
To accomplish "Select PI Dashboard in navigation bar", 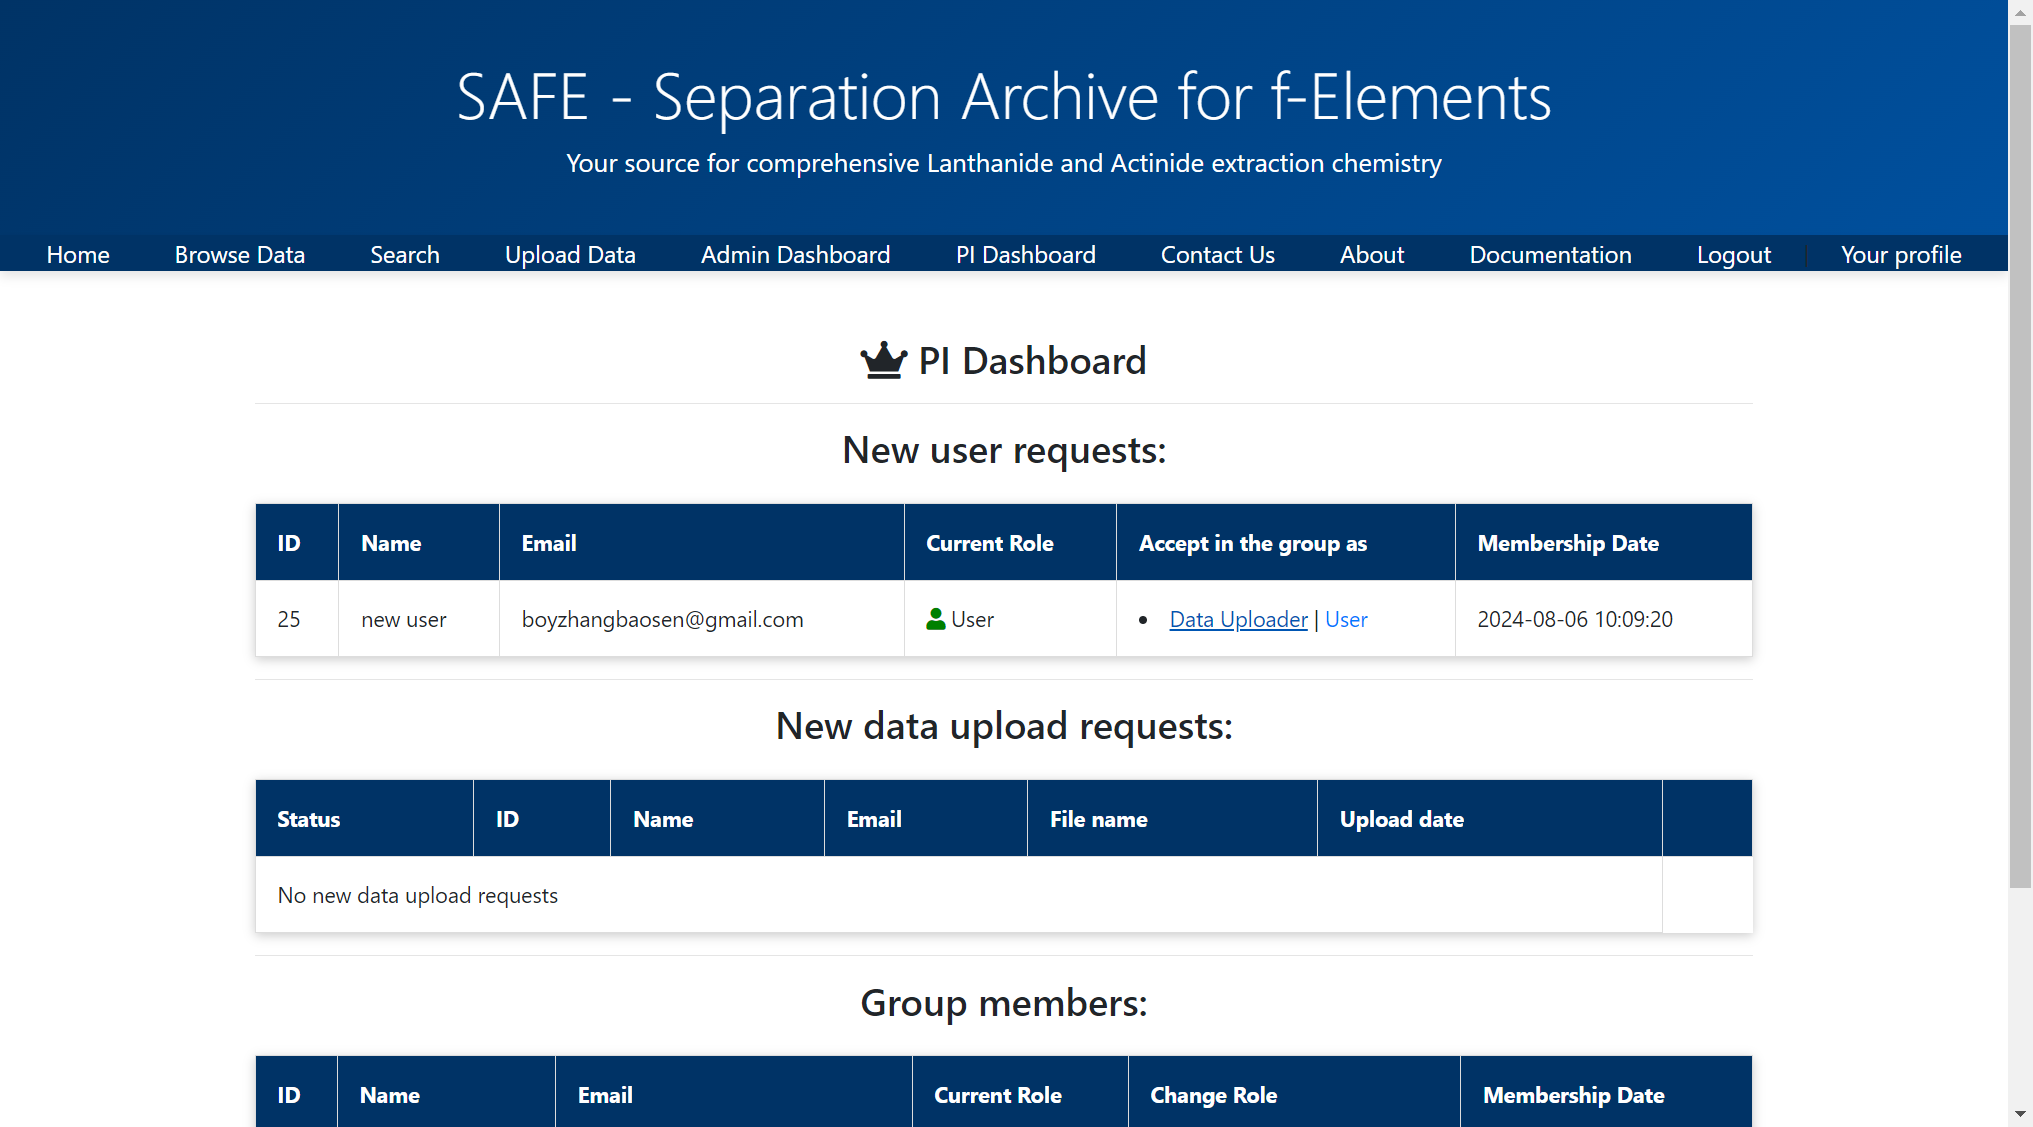I will pos(1025,255).
